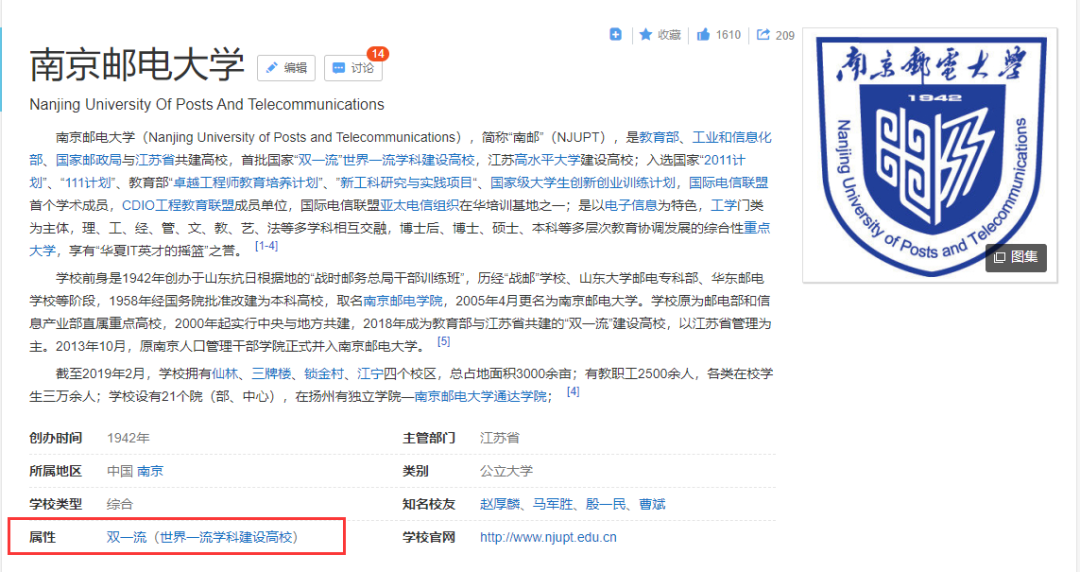The height and width of the screenshot is (572, 1080).
Task: Open the 三牌楼 campus link
Action: [x=271, y=374]
